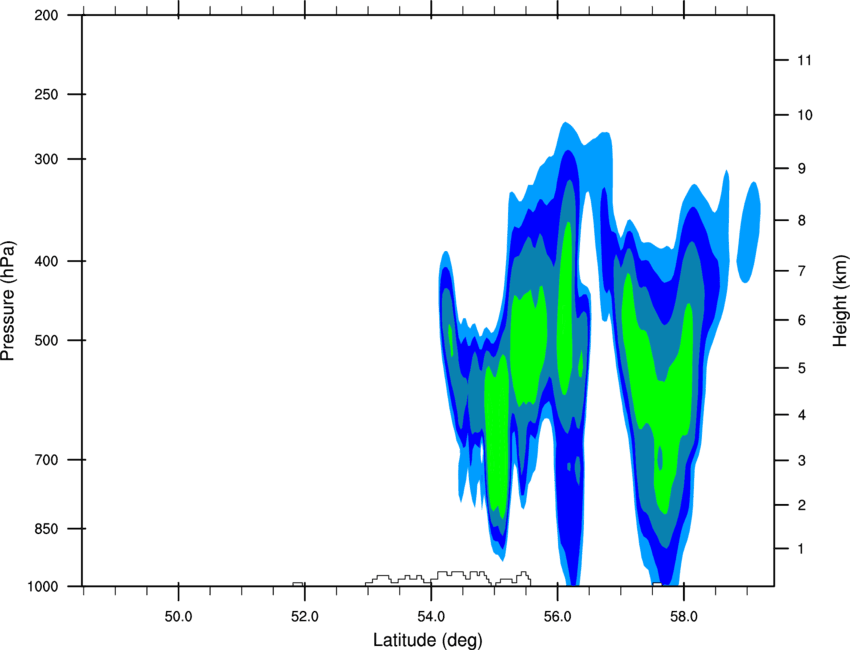Click latitude tick label 52.0
The image size is (850, 650).
(x=305, y=617)
